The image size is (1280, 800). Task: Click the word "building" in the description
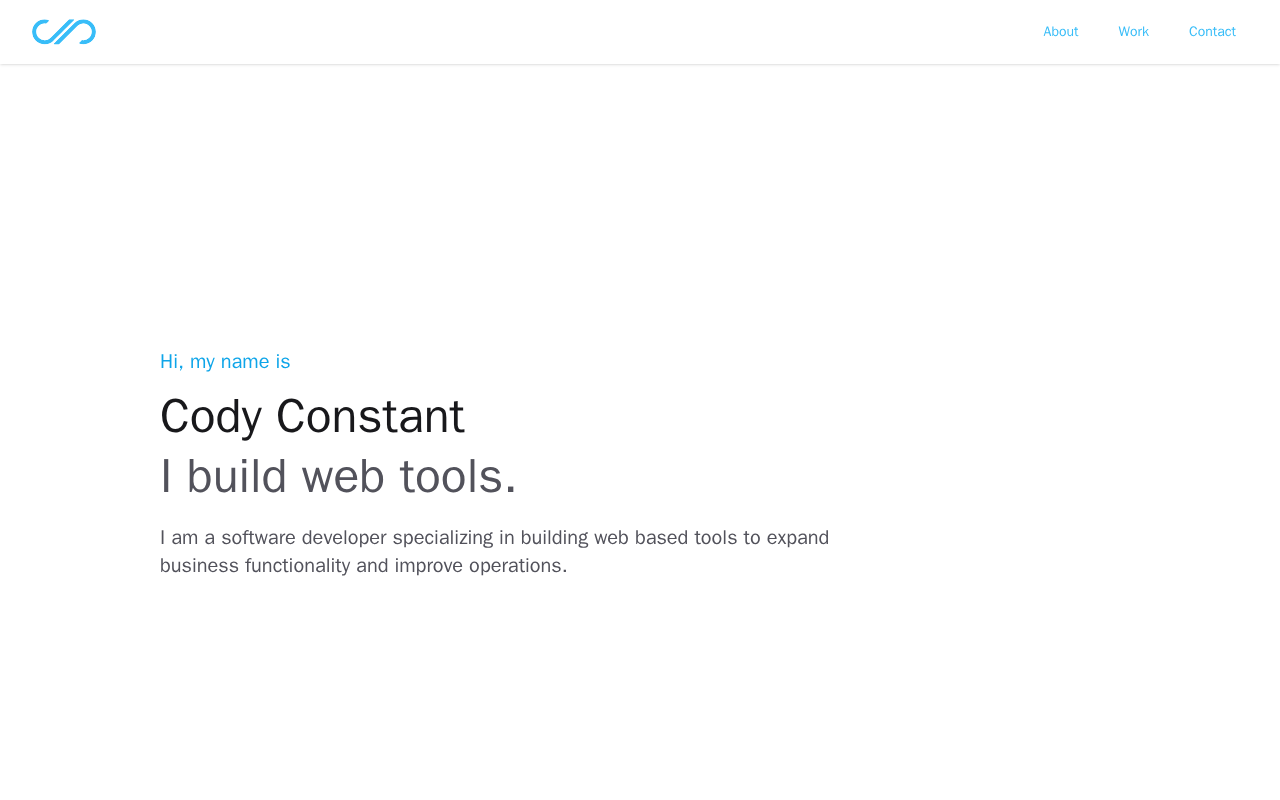coord(554,538)
